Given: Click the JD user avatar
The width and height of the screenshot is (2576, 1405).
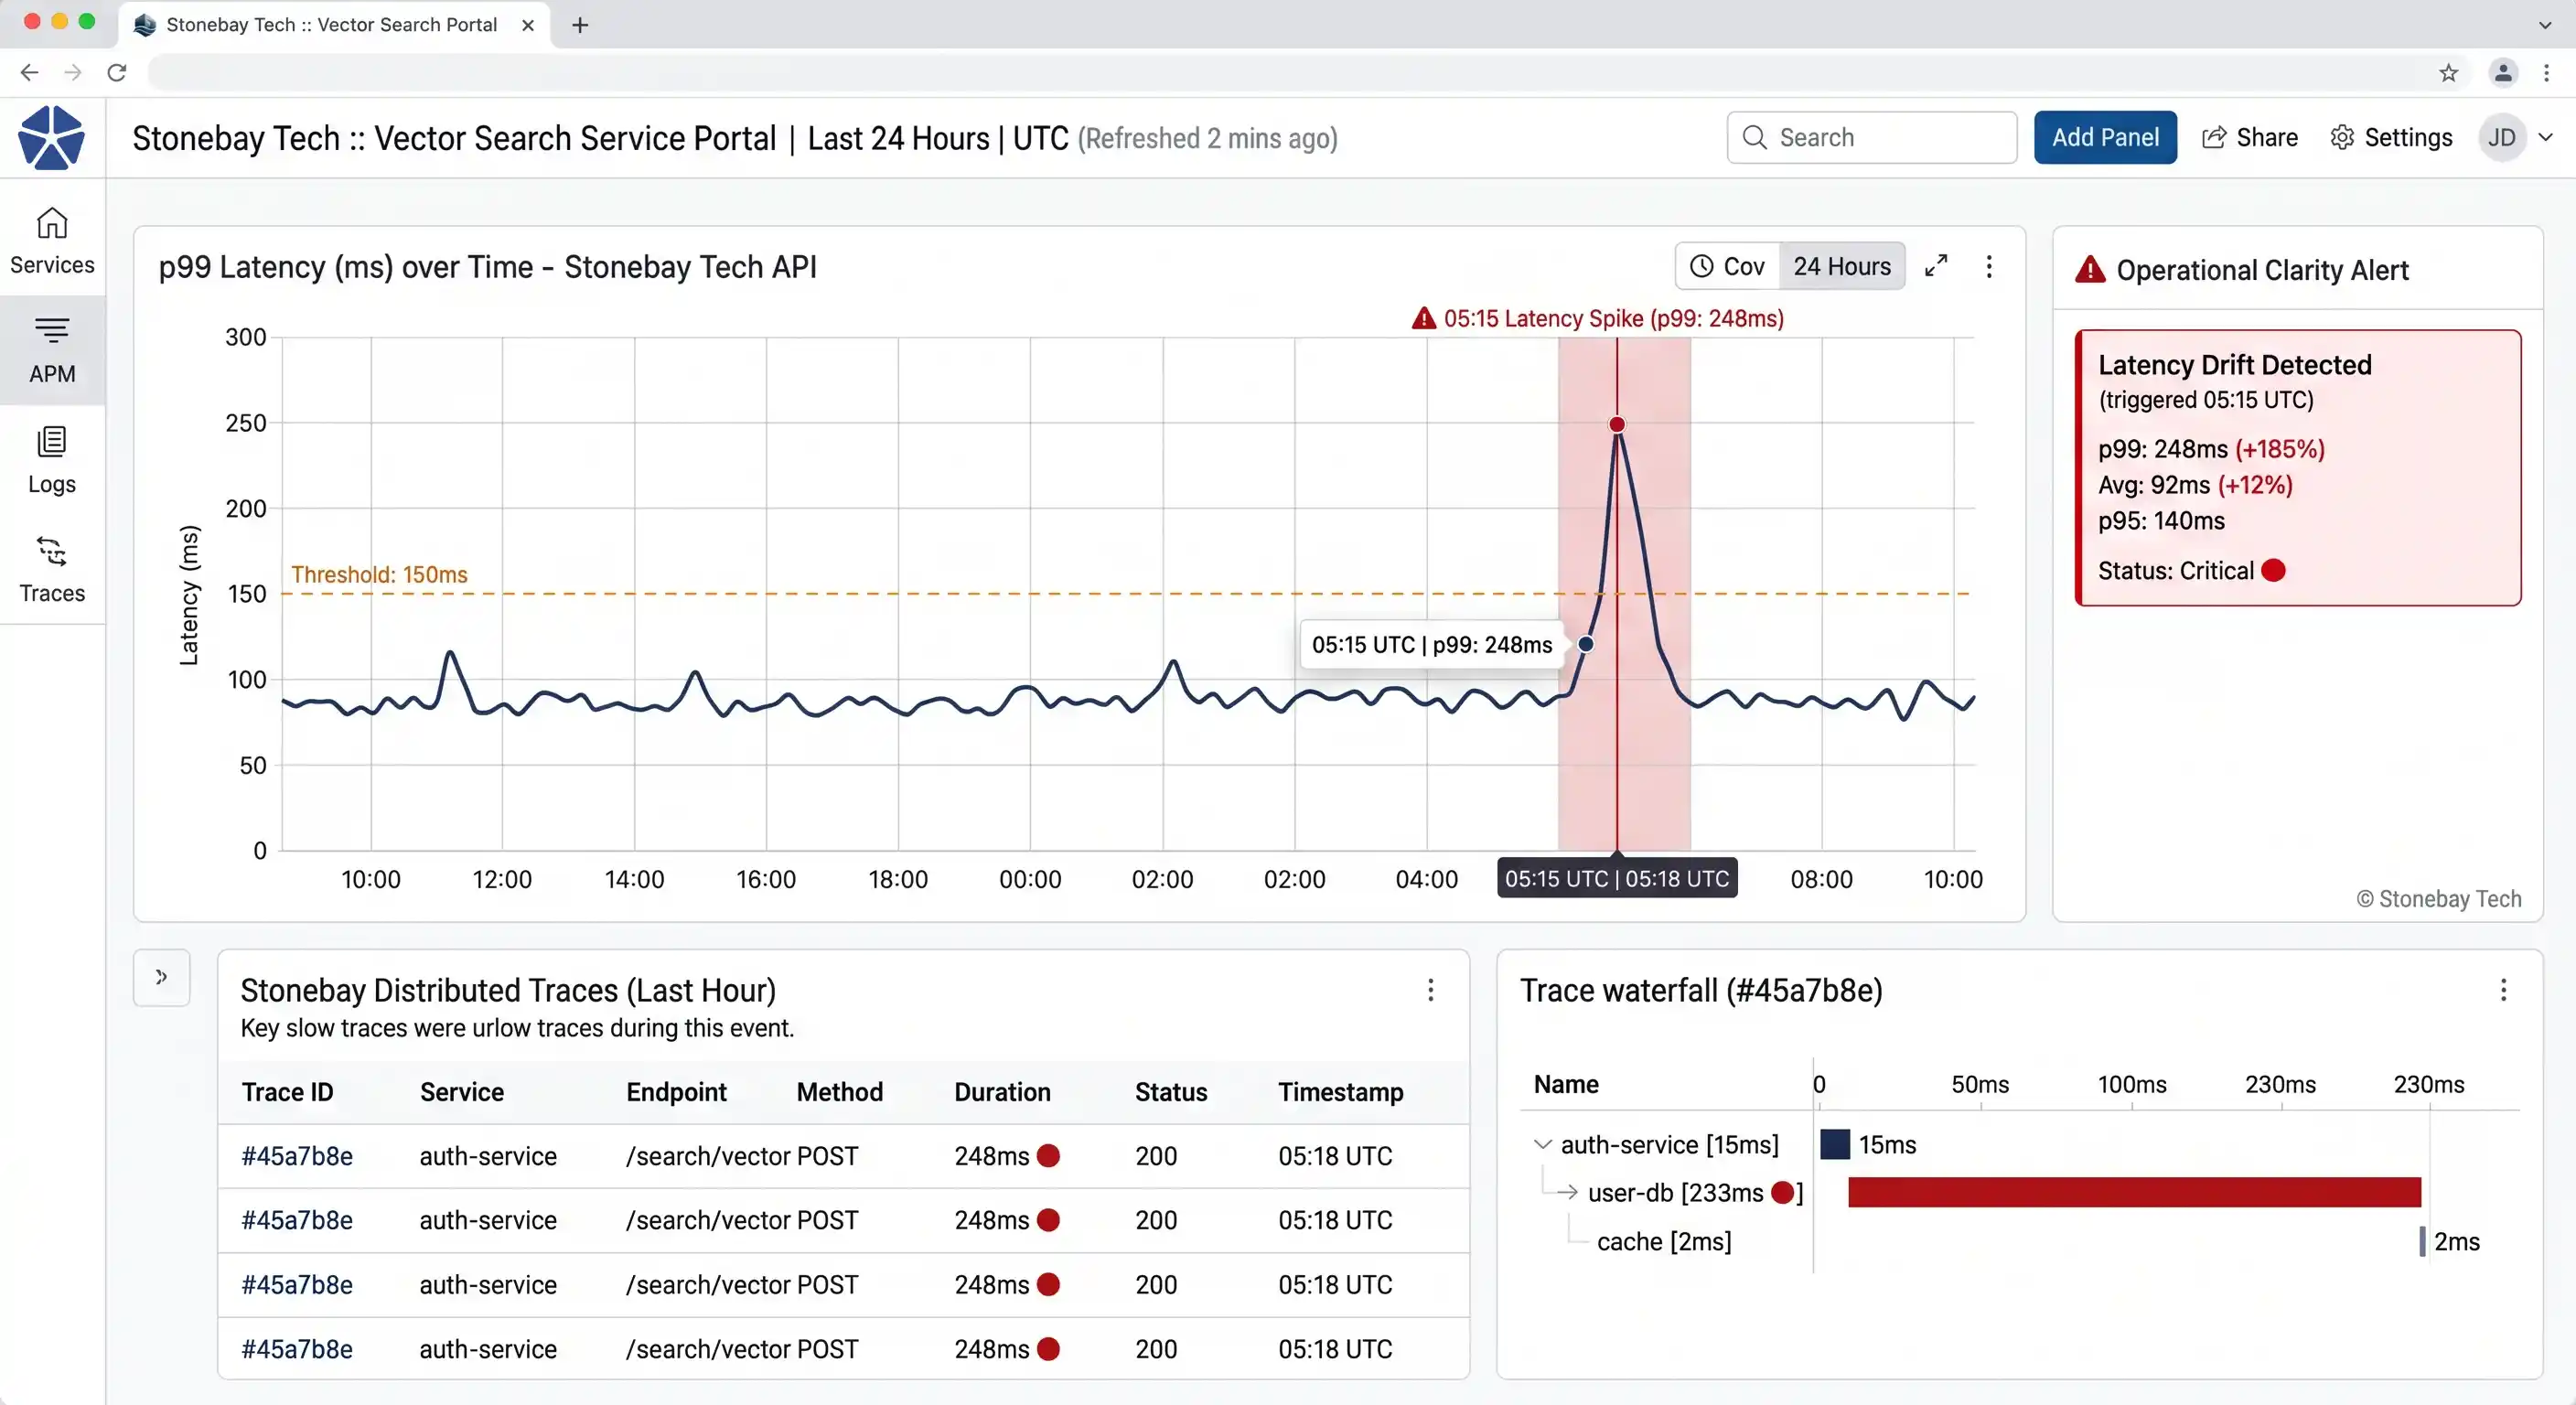Looking at the screenshot, I should pos(2502,138).
